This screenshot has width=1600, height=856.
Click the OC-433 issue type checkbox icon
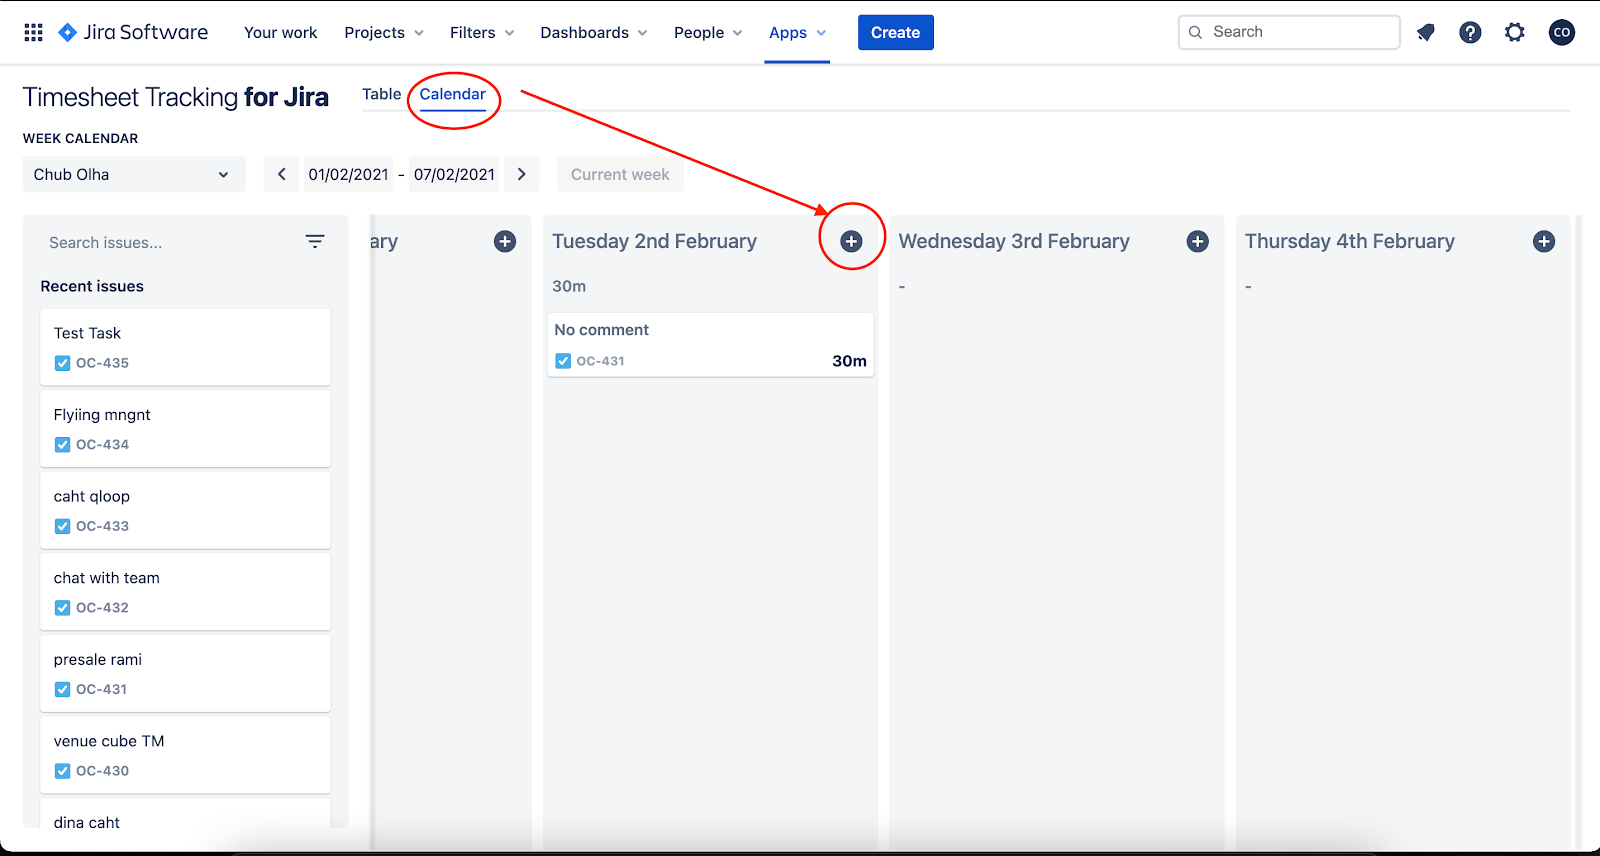[62, 526]
